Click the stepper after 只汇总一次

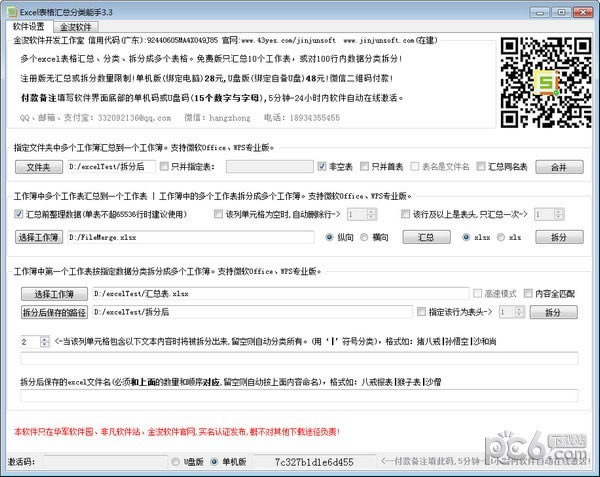(549, 214)
